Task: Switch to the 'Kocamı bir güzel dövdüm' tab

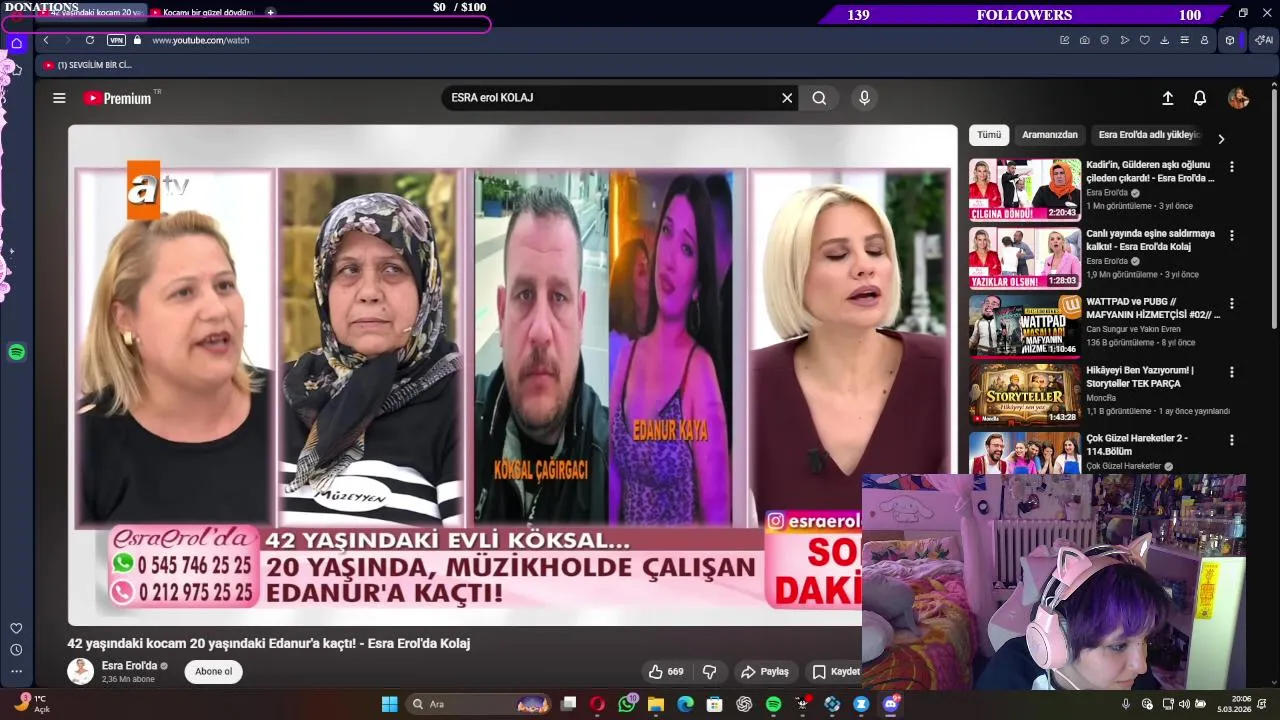Action: (x=203, y=12)
